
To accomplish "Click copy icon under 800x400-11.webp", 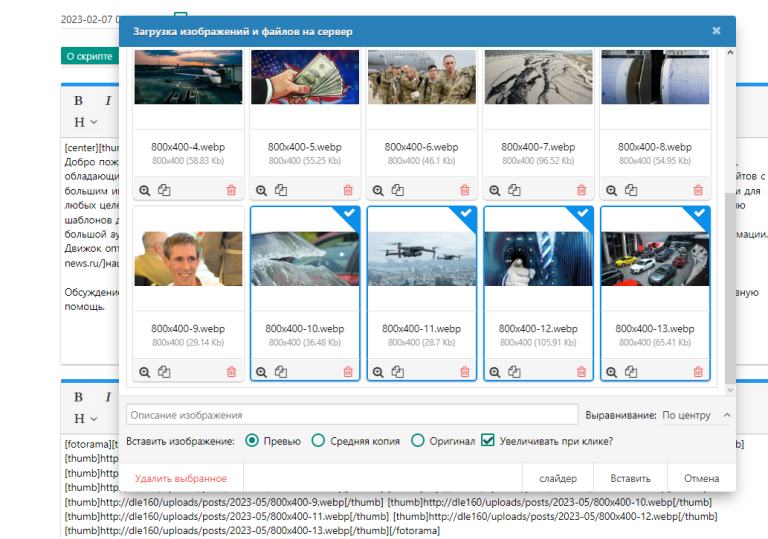I will tap(397, 372).
